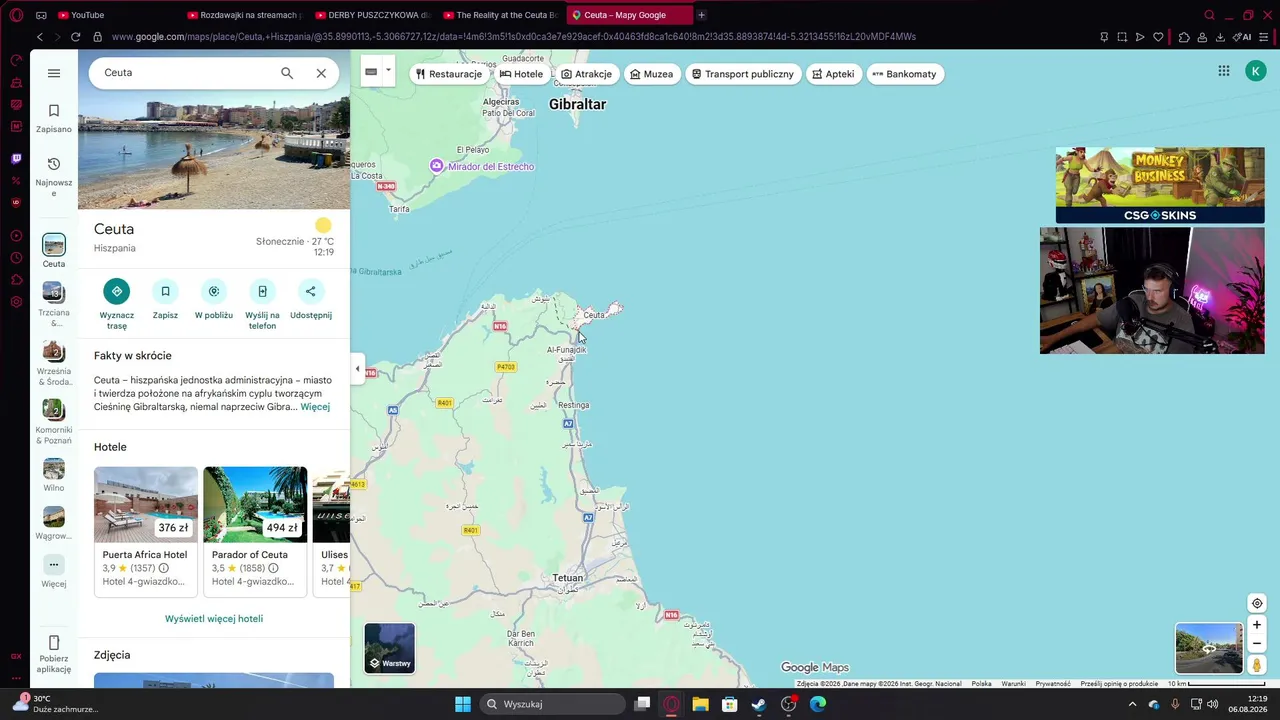This screenshot has height=720, width=1280.
Task: Filter the map by Apteki
Action: 833,74
